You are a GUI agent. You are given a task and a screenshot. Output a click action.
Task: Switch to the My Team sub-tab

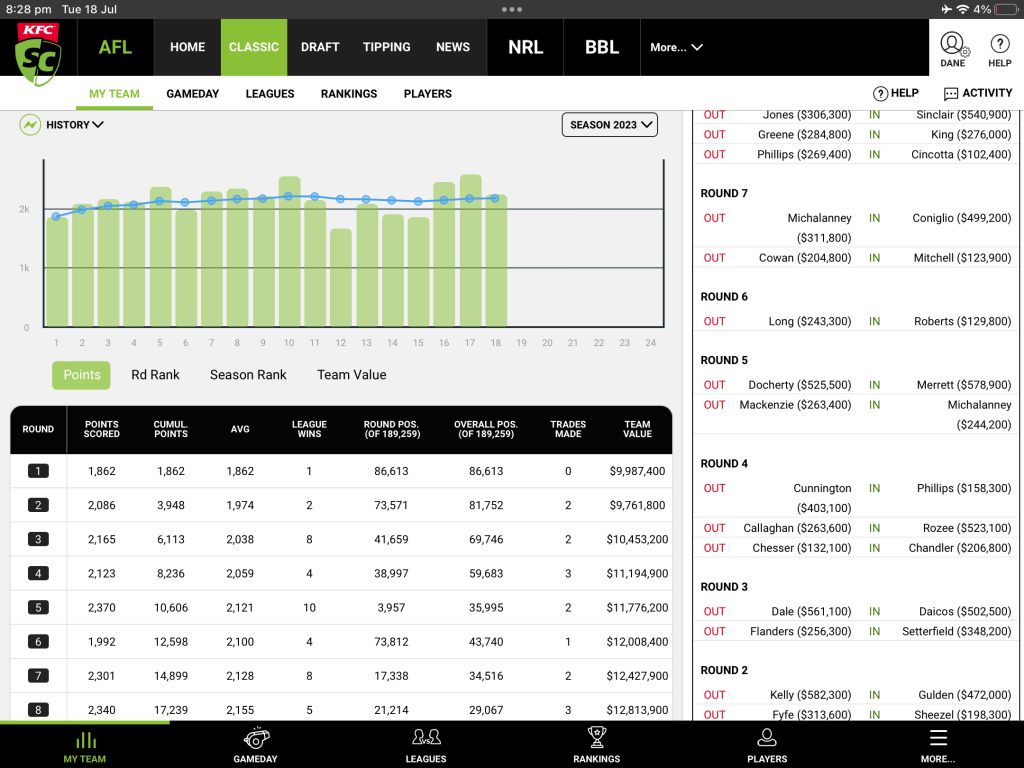pos(114,94)
